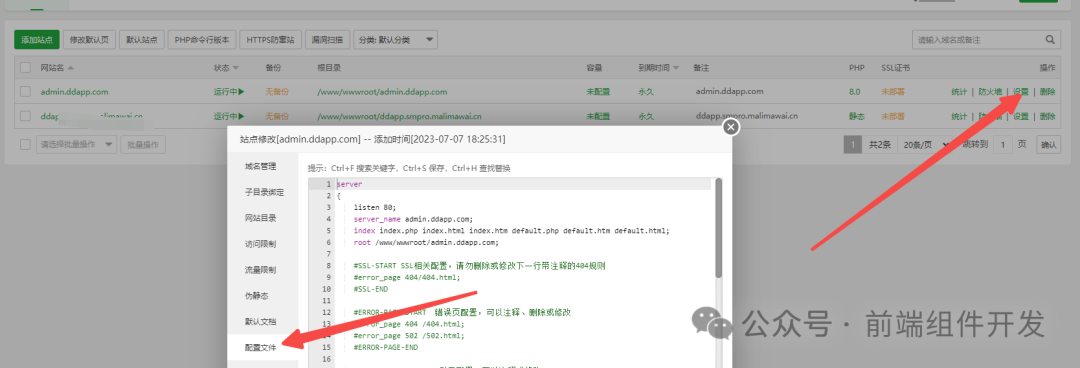Viewport: 1080px width, 368px height.
Task: Click the '#error_page 502 /502.html;' line
Action: (409, 336)
